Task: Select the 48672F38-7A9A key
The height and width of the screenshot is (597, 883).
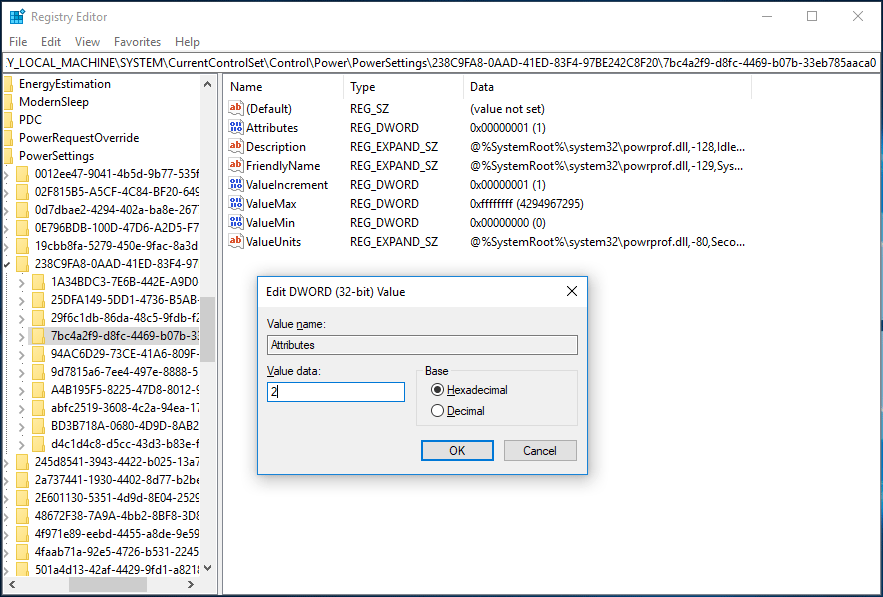Action: (117, 516)
